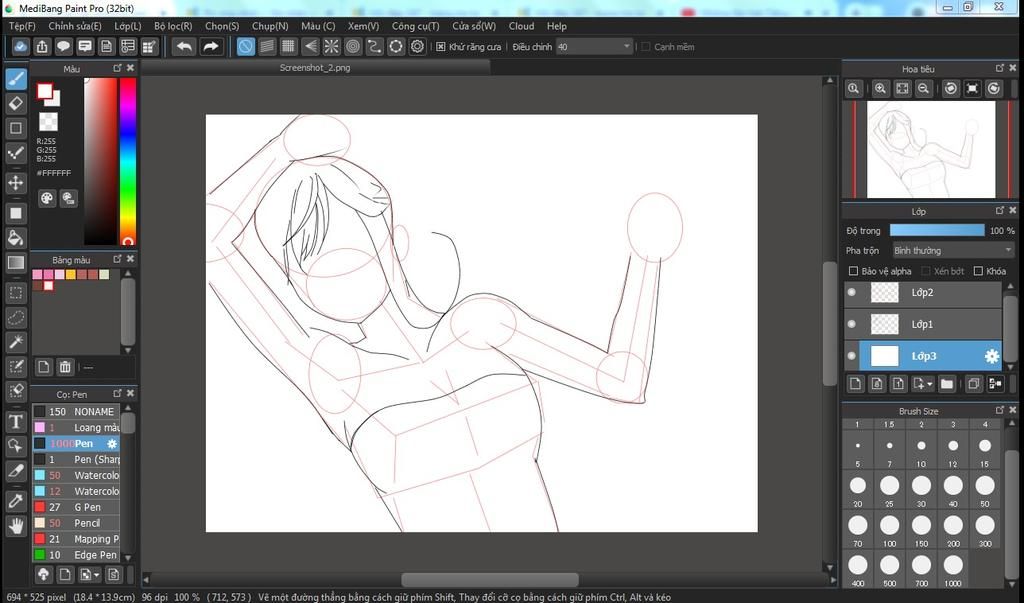Viewport: 1024px width, 603px height.
Task: Pick the Move tool
Action: (16, 182)
